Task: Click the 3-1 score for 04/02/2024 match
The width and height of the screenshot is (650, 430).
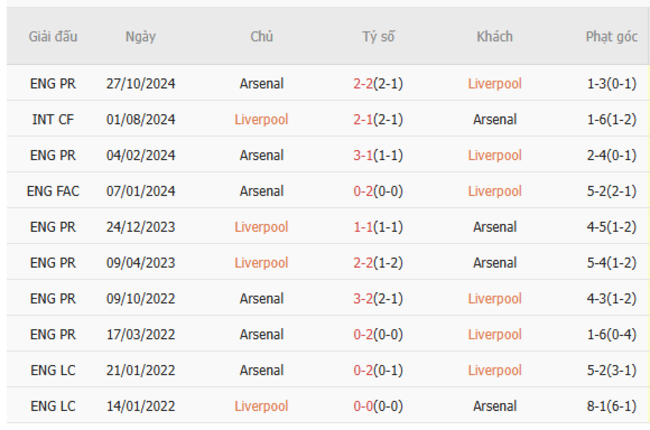Action: point(362,155)
